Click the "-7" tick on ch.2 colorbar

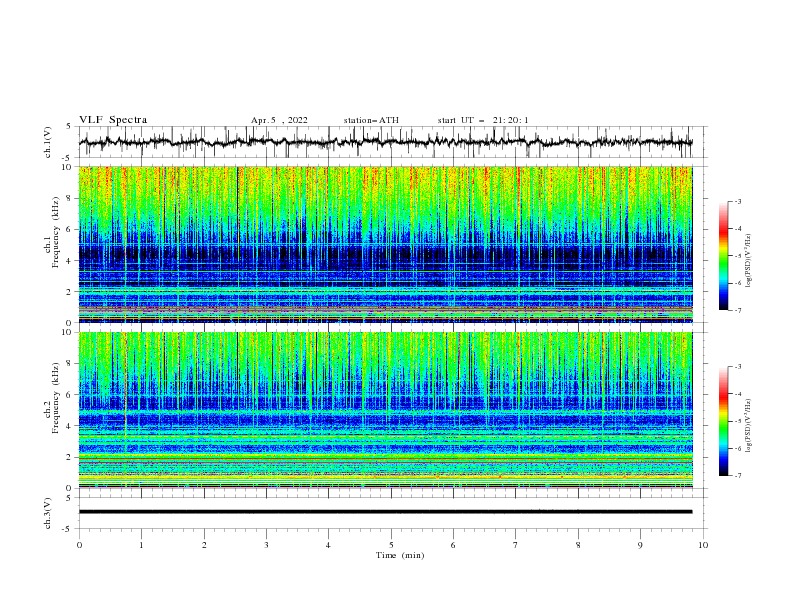pyautogui.click(x=738, y=476)
